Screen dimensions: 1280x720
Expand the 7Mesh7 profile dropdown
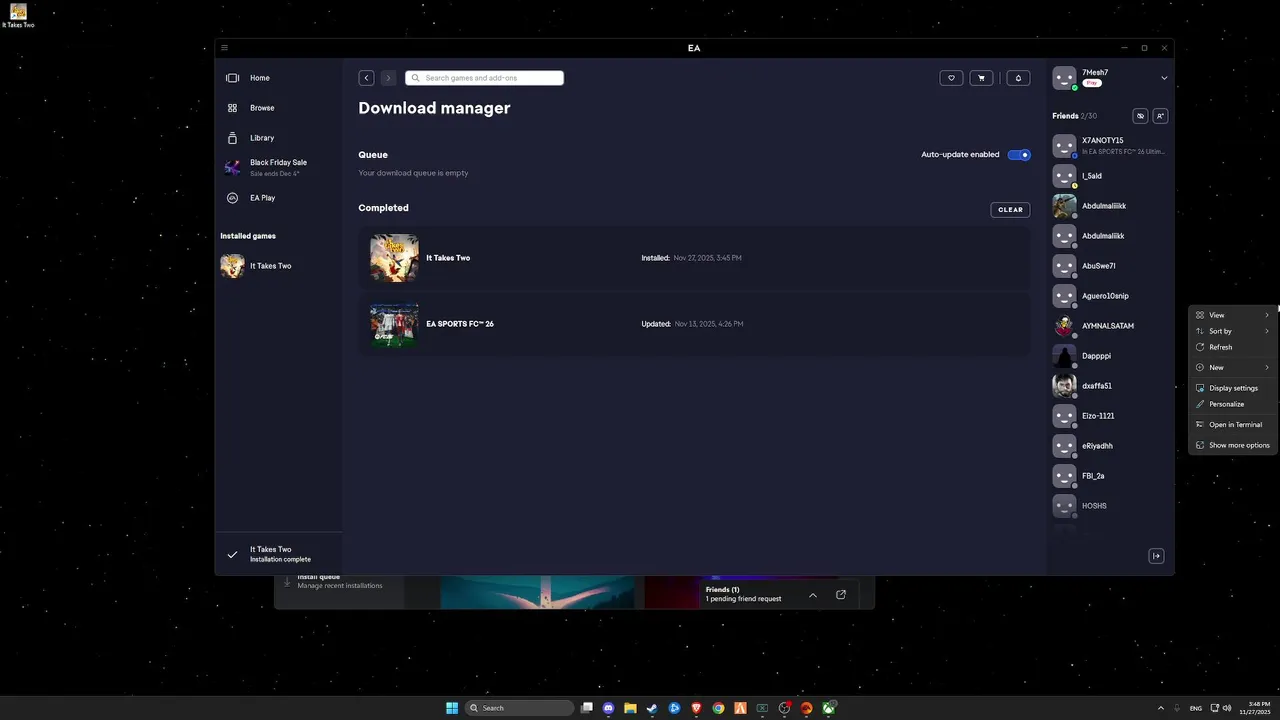point(1164,78)
